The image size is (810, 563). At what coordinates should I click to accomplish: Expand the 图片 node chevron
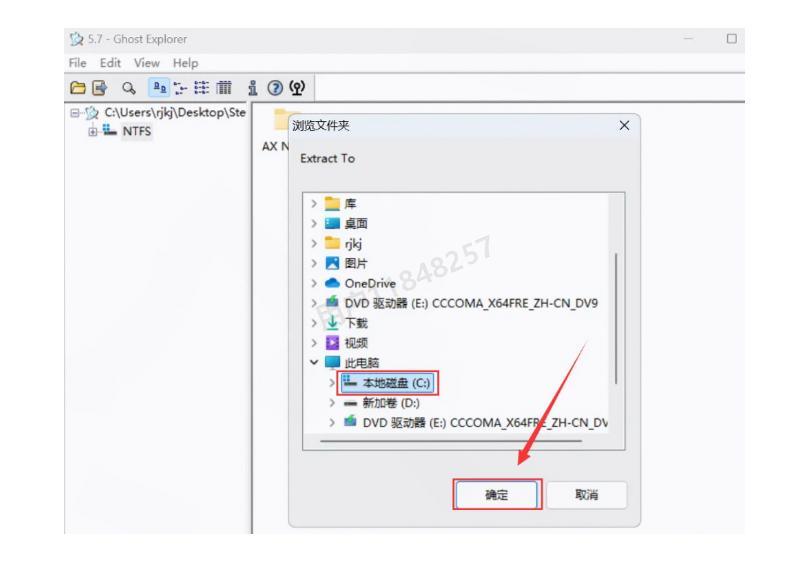click(314, 263)
